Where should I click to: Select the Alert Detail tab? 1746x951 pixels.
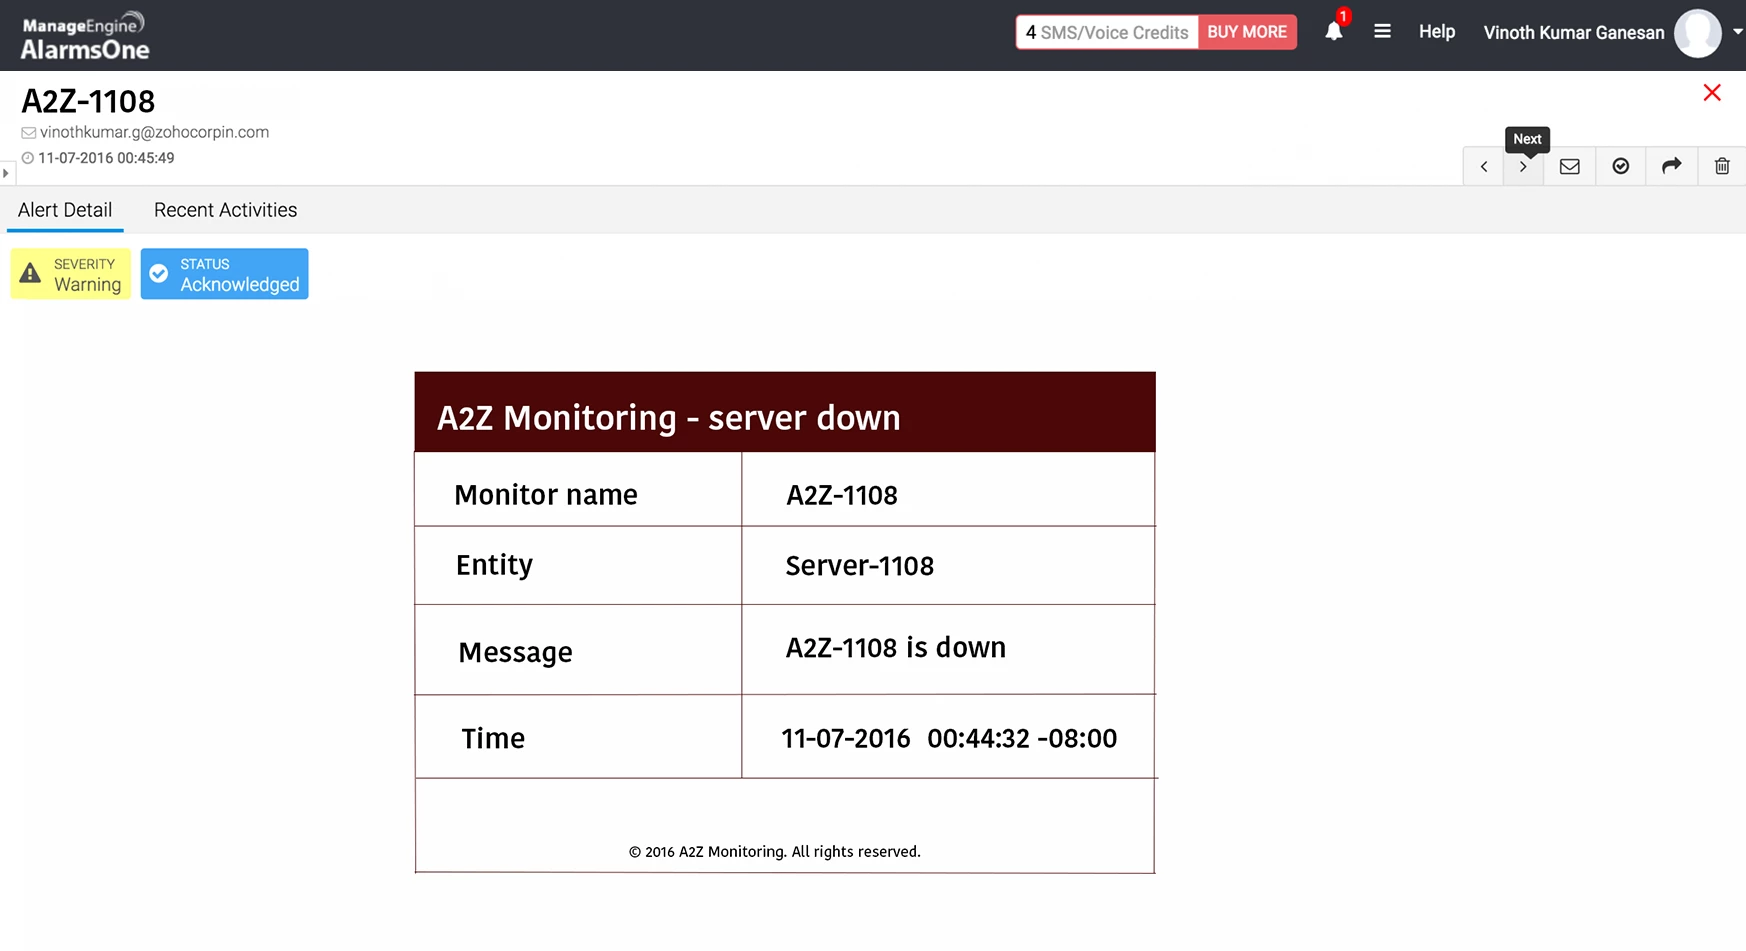tap(65, 210)
